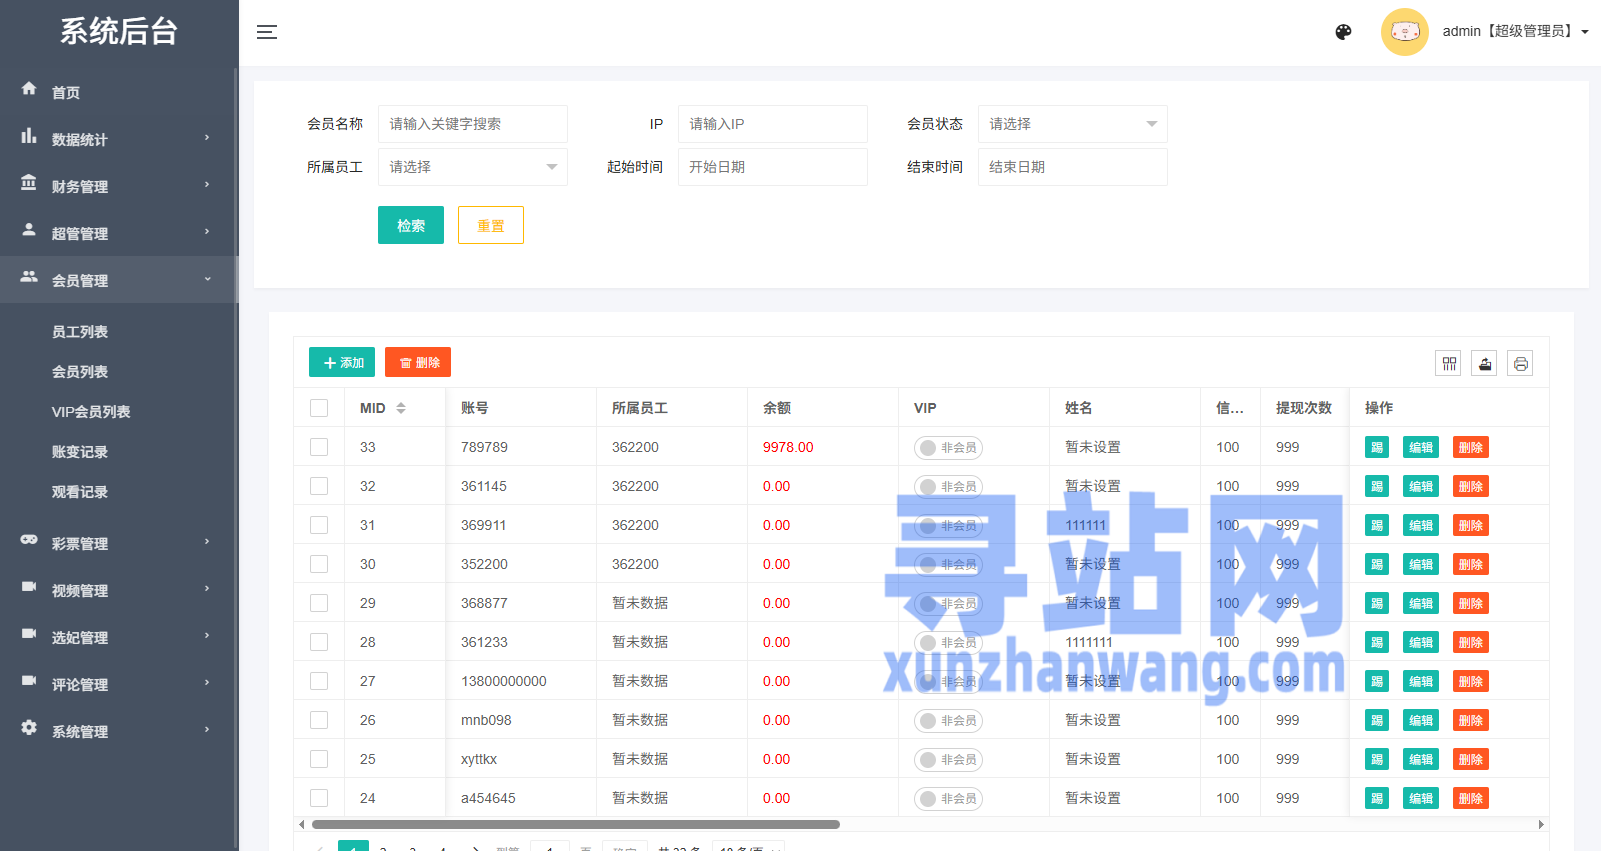Click the red 删除 button for MID 28
The image size is (1601, 851).
click(1470, 642)
